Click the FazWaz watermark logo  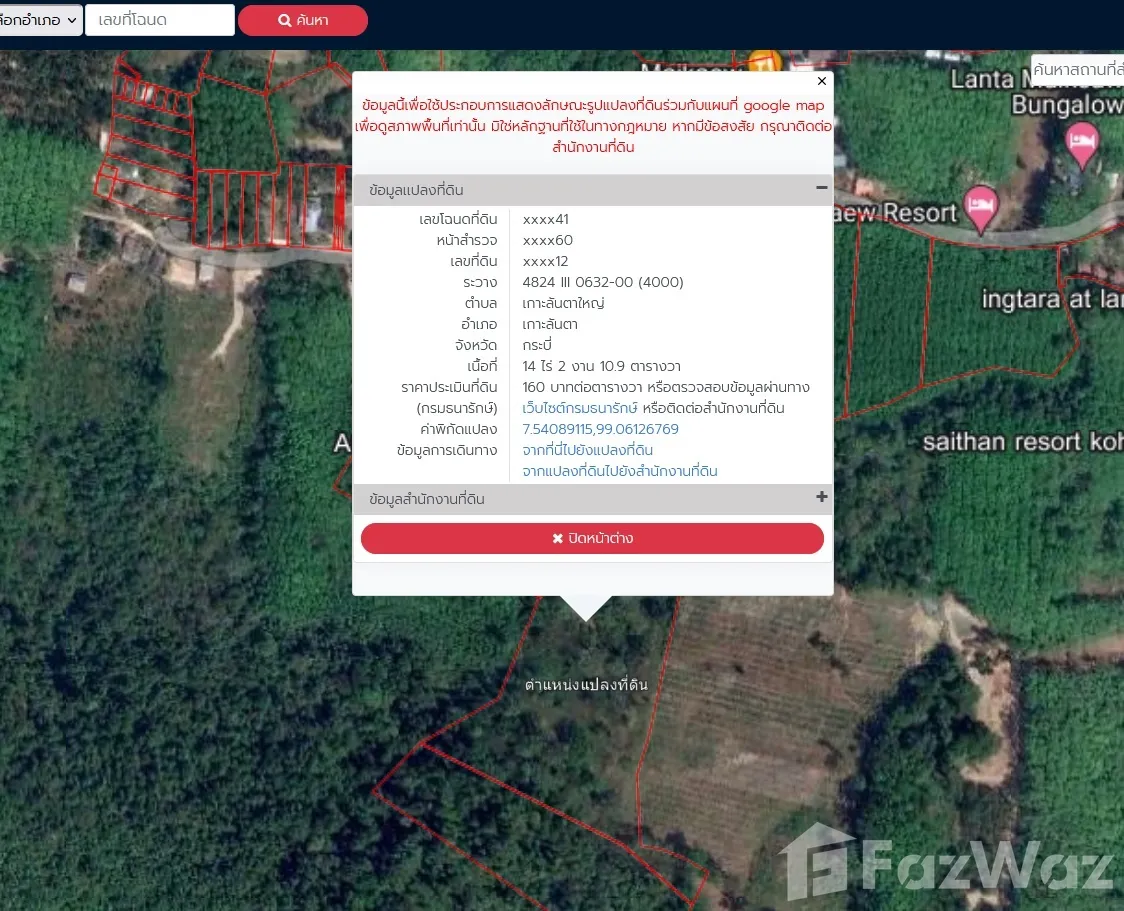(945, 864)
